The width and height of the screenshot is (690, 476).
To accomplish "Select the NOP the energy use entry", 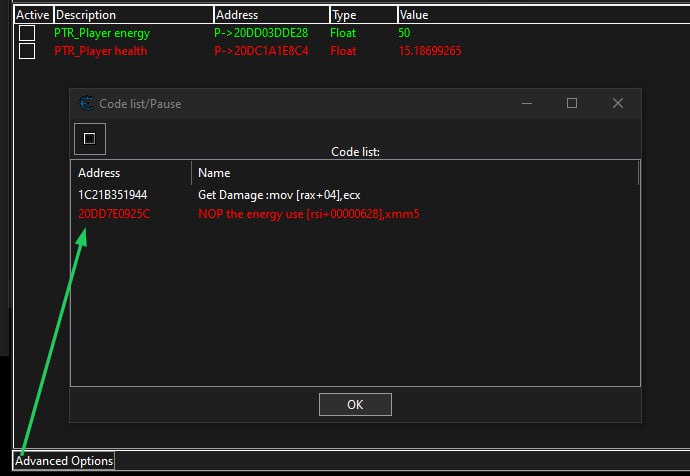I will [308, 214].
